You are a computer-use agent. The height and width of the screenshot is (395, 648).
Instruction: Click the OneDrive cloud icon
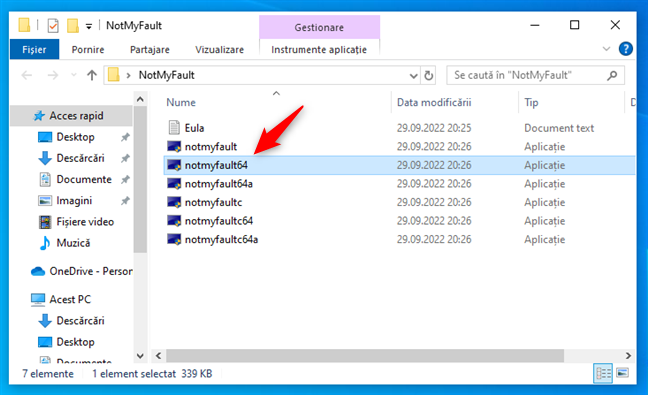[38, 271]
